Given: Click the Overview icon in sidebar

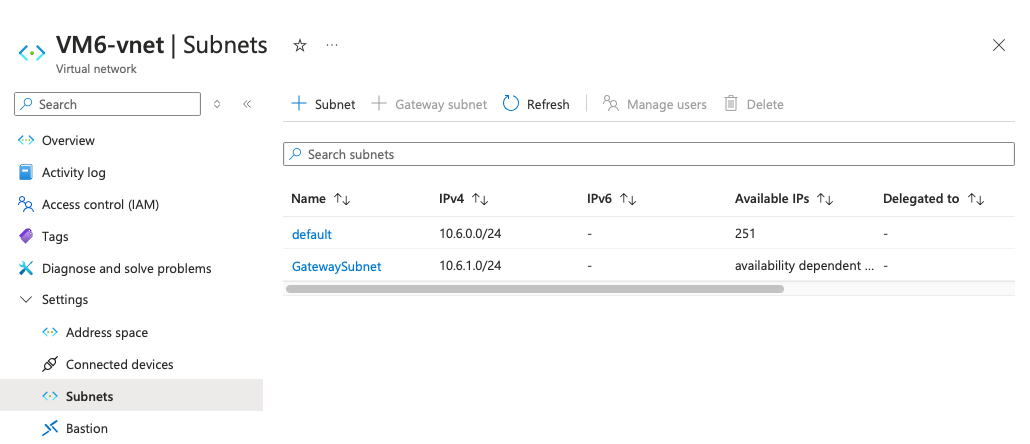Looking at the screenshot, I should (26, 140).
